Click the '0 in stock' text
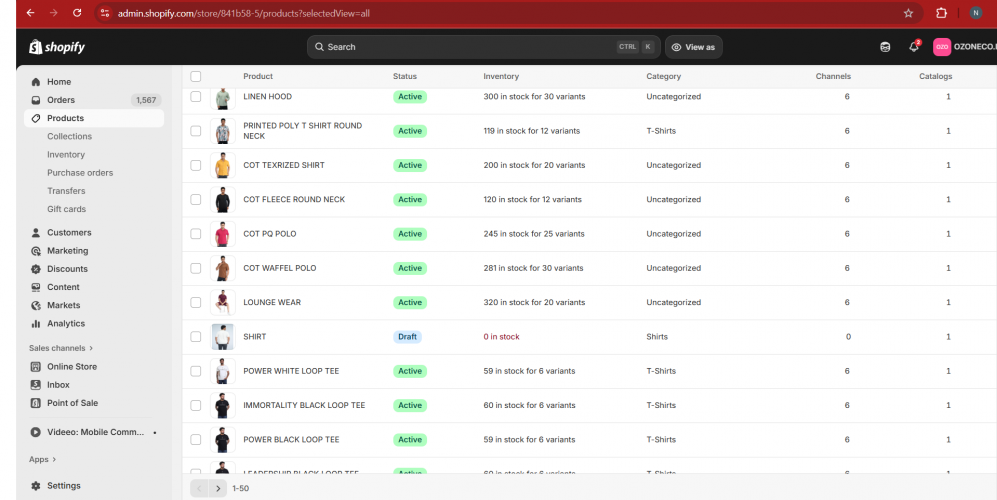This screenshot has width=997, height=500. point(501,337)
